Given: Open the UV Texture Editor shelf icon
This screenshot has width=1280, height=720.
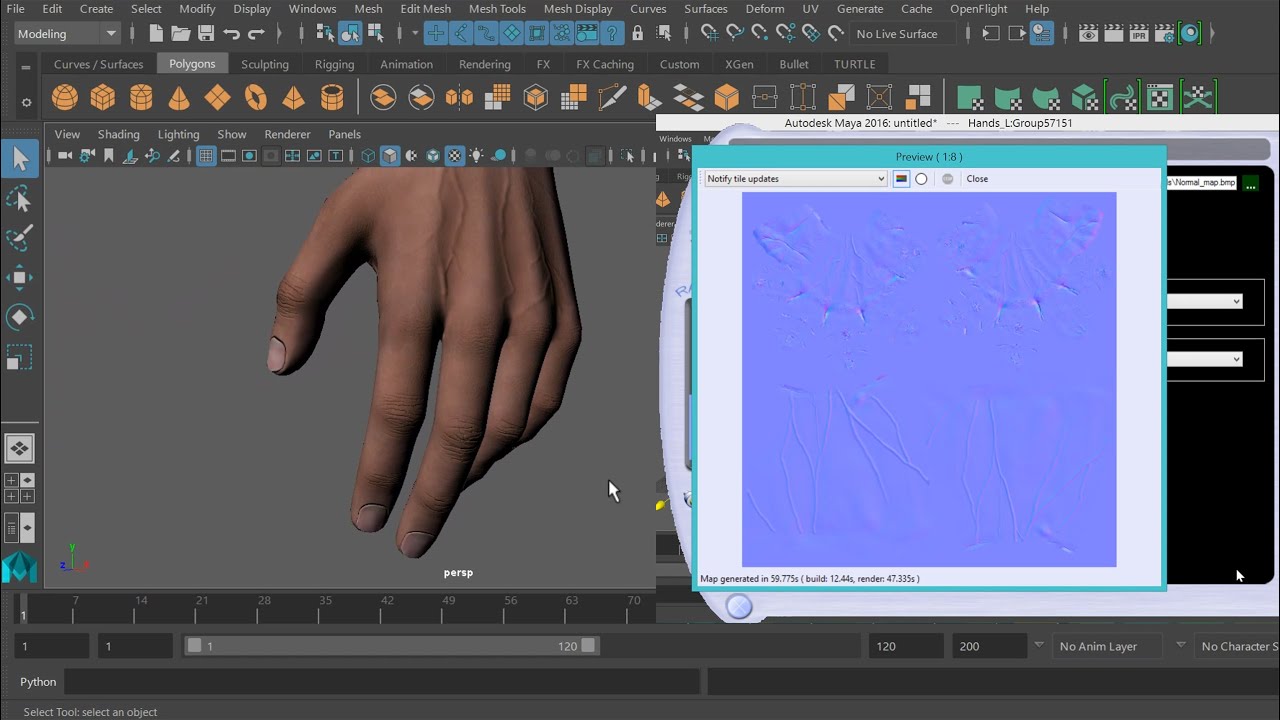Looking at the screenshot, I should coord(1160,97).
